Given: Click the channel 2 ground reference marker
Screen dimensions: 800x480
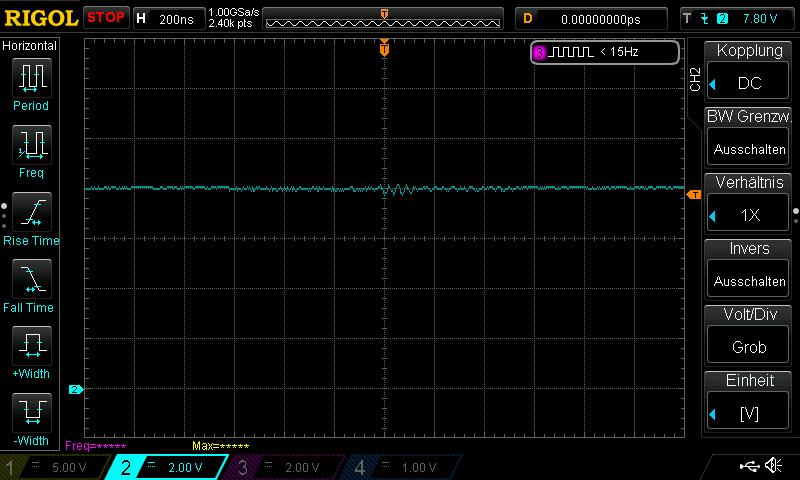Looking at the screenshot, I should click(76, 389).
